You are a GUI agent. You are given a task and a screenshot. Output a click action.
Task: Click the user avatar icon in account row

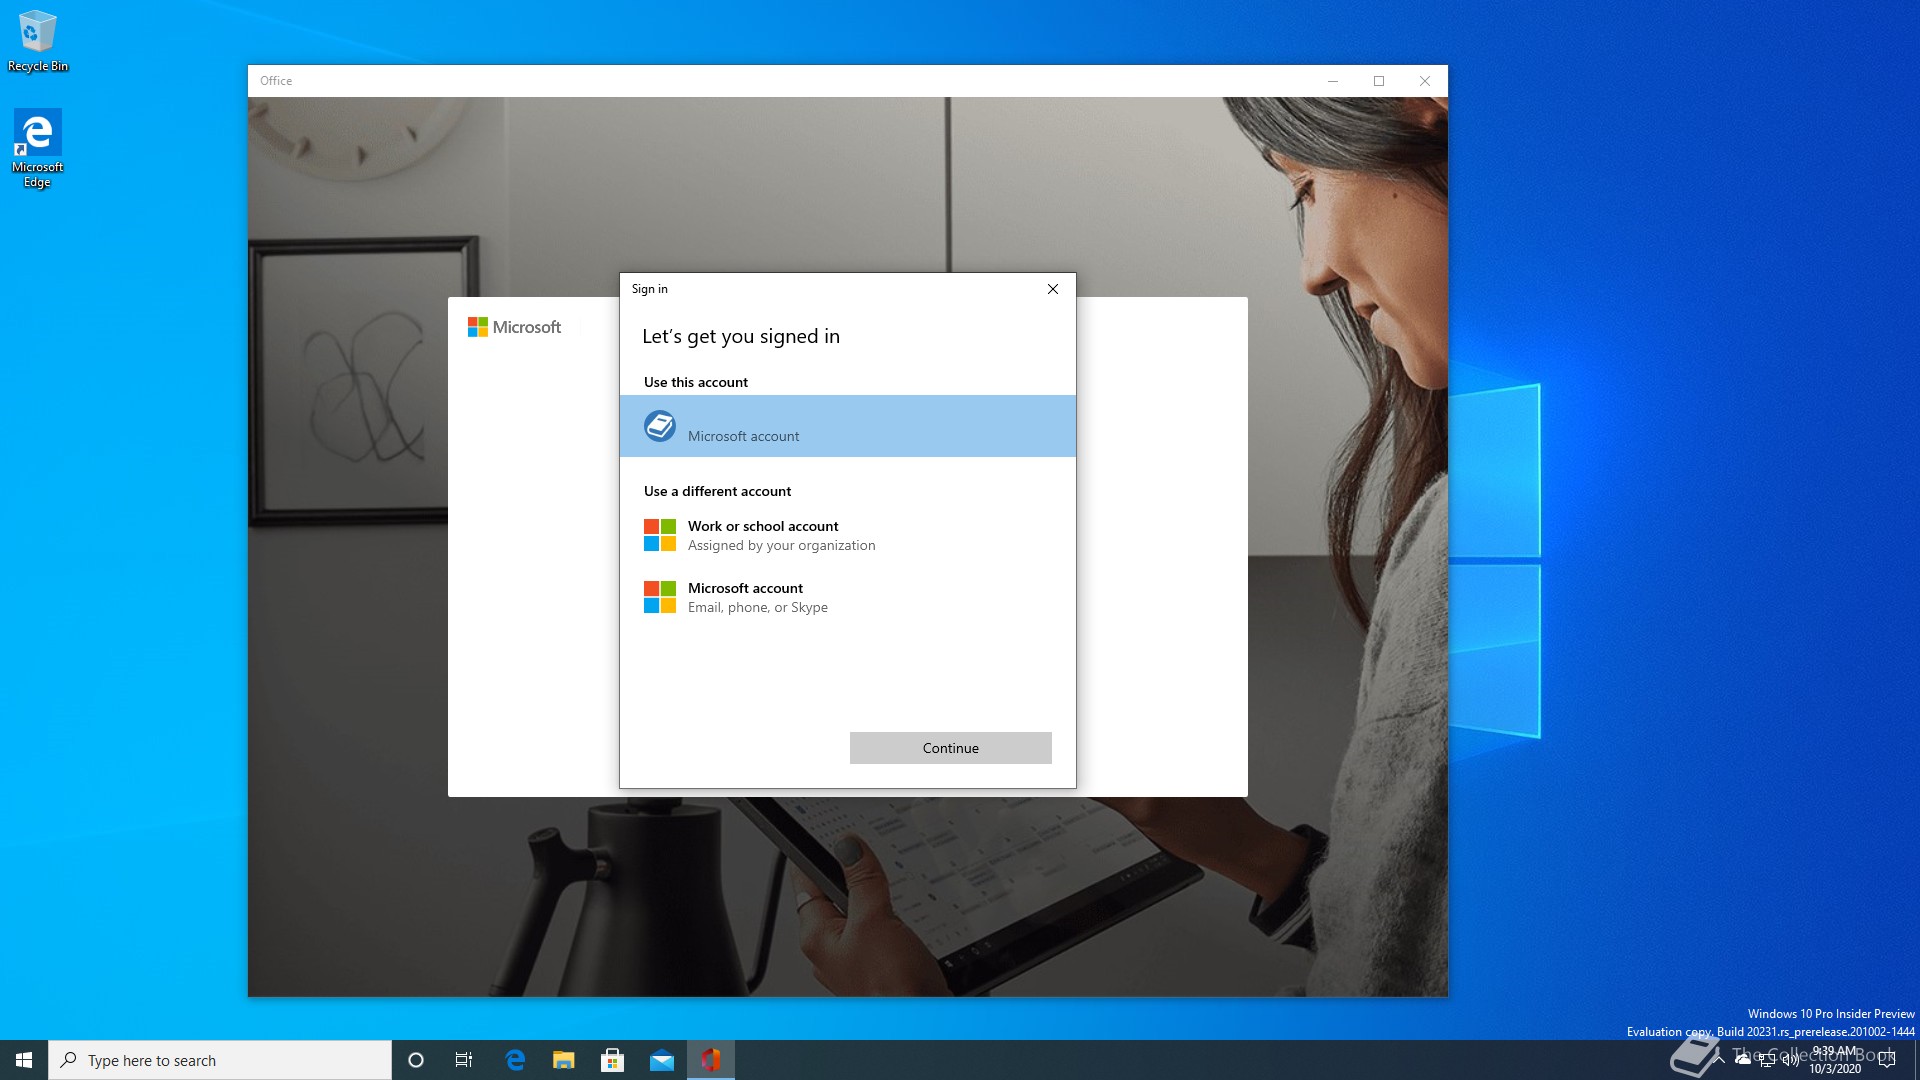(x=660, y=426)
